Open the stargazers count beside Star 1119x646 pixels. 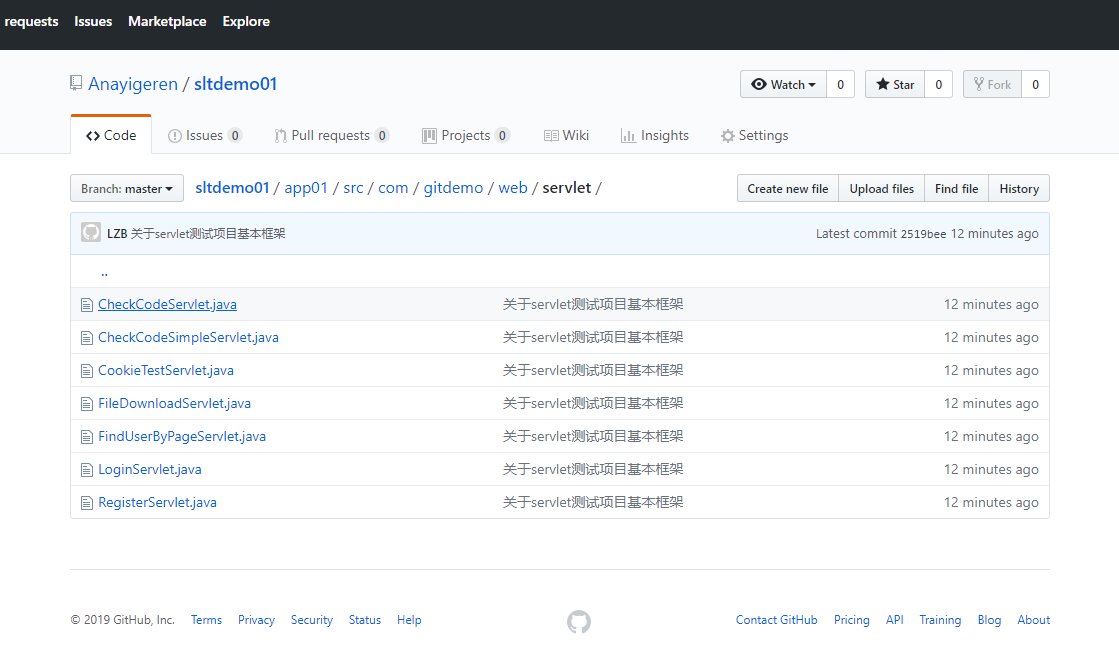938,84
